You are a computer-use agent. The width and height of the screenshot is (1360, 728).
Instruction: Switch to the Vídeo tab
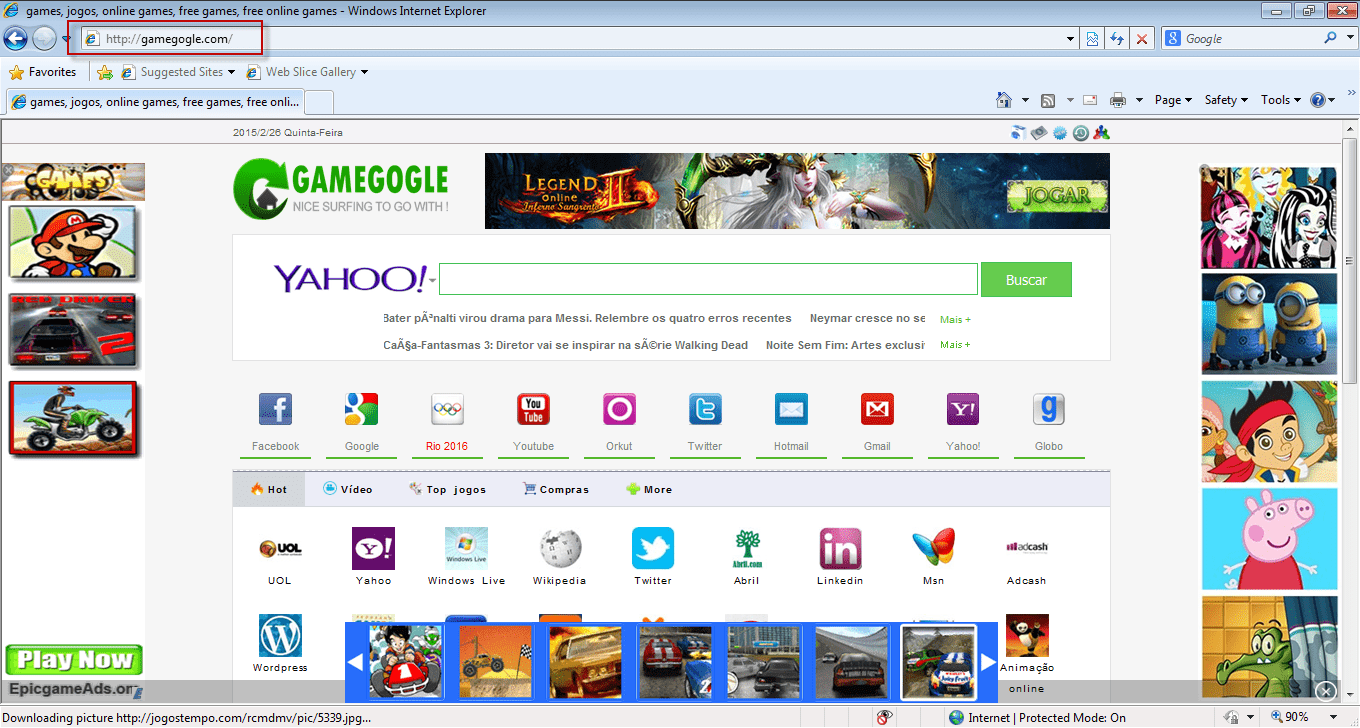348,489
